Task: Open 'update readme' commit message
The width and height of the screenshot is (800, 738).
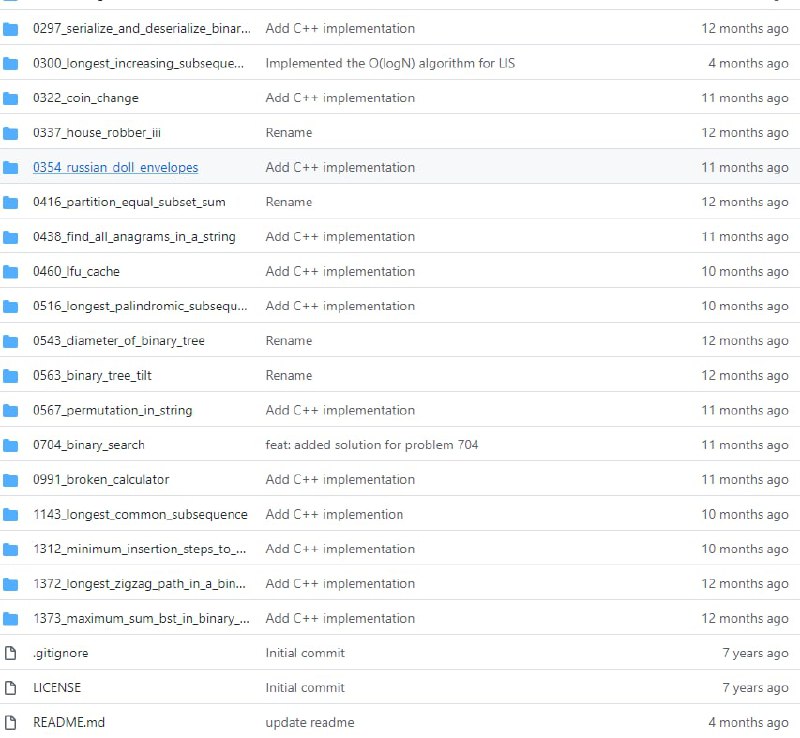Action: [x=309, y=723]
